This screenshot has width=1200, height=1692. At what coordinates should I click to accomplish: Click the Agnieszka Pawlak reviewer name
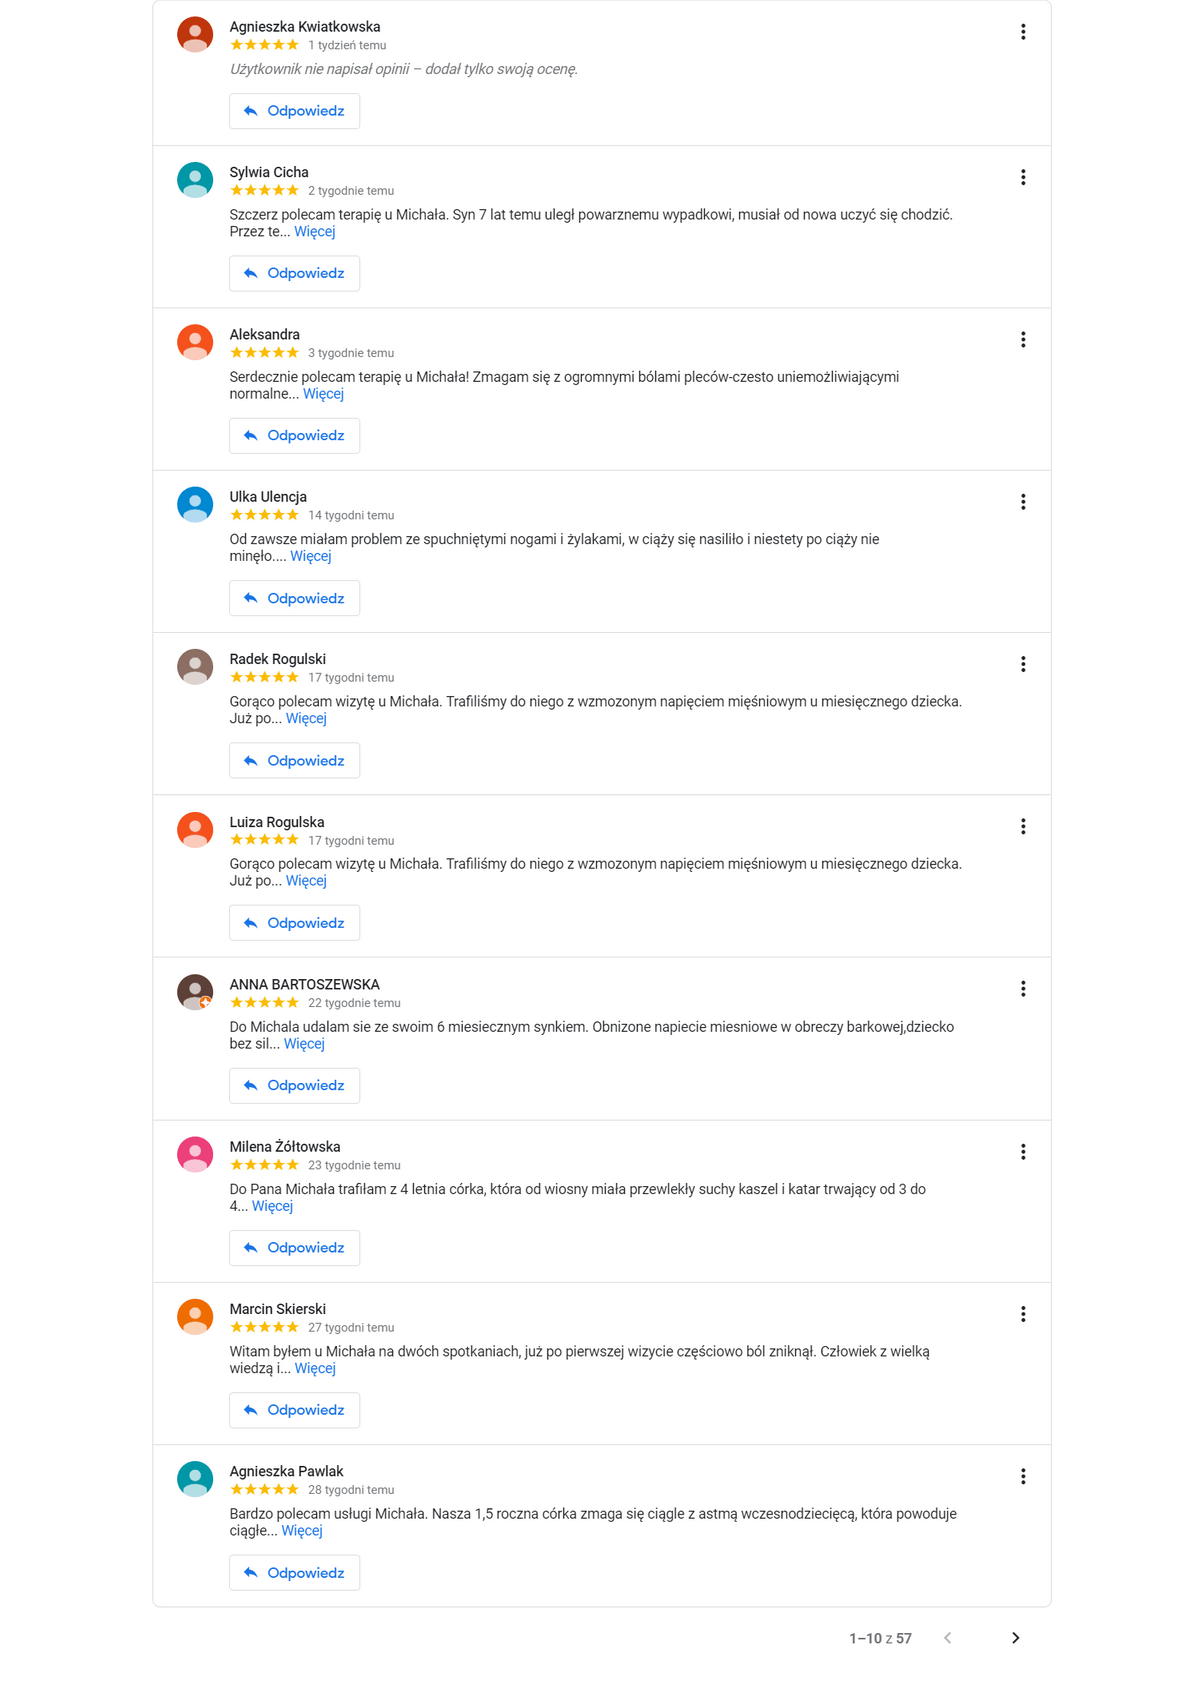point(286,1471)
